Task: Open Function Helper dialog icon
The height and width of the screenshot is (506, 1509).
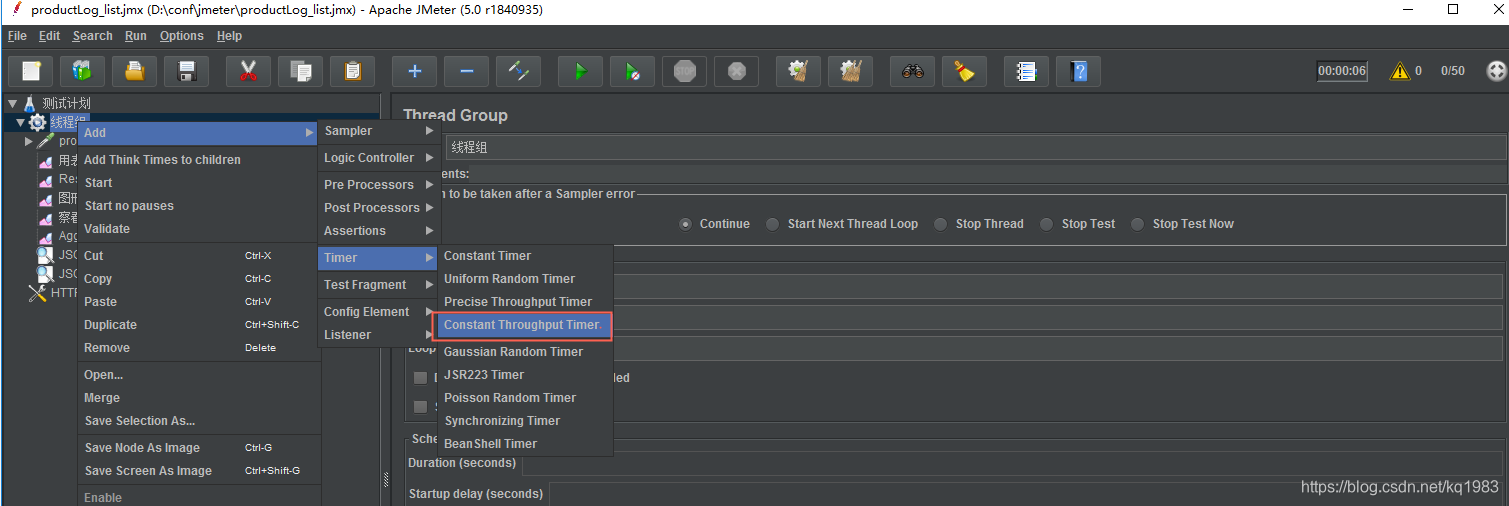Action: click(1027, 71)
